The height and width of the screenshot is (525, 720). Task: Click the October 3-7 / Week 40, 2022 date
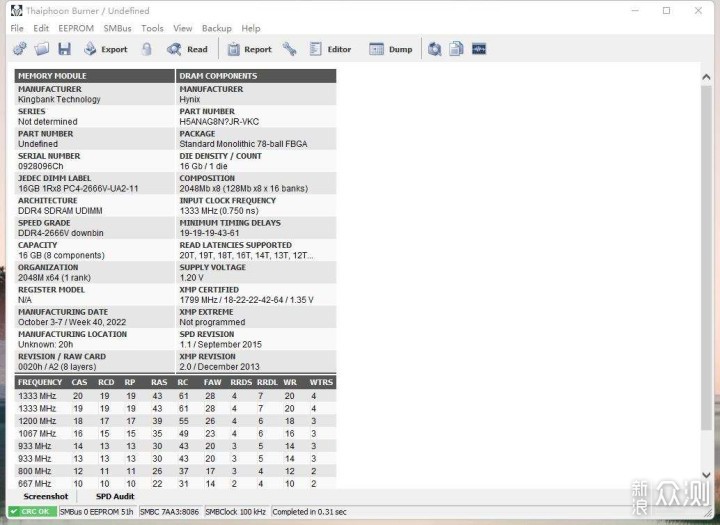(72, 322)
